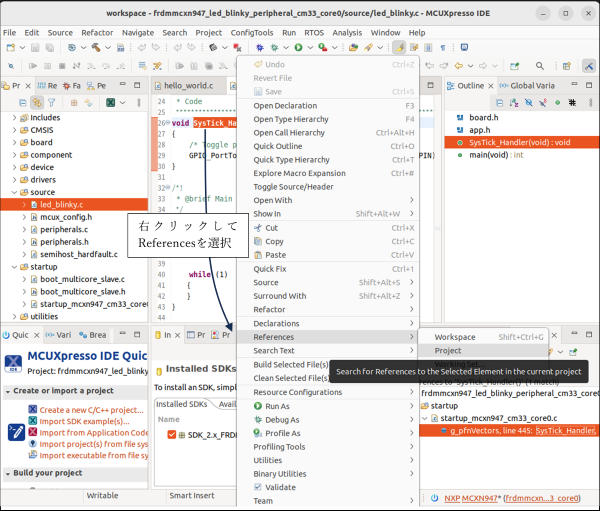Viewport: 600px width, 511px height.
Task: Expand the Includes folder in project tree
Action: pos(14,118)
